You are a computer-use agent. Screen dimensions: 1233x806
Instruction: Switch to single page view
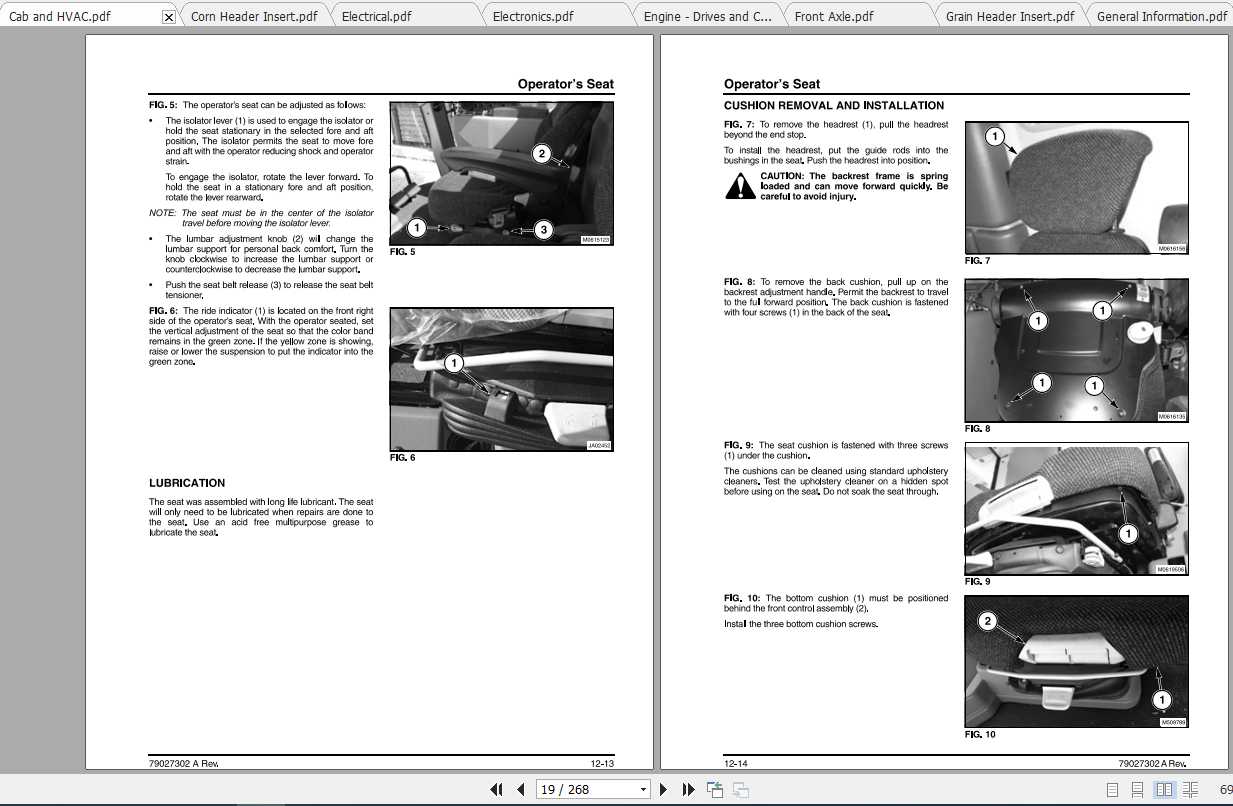point(1113,790)
